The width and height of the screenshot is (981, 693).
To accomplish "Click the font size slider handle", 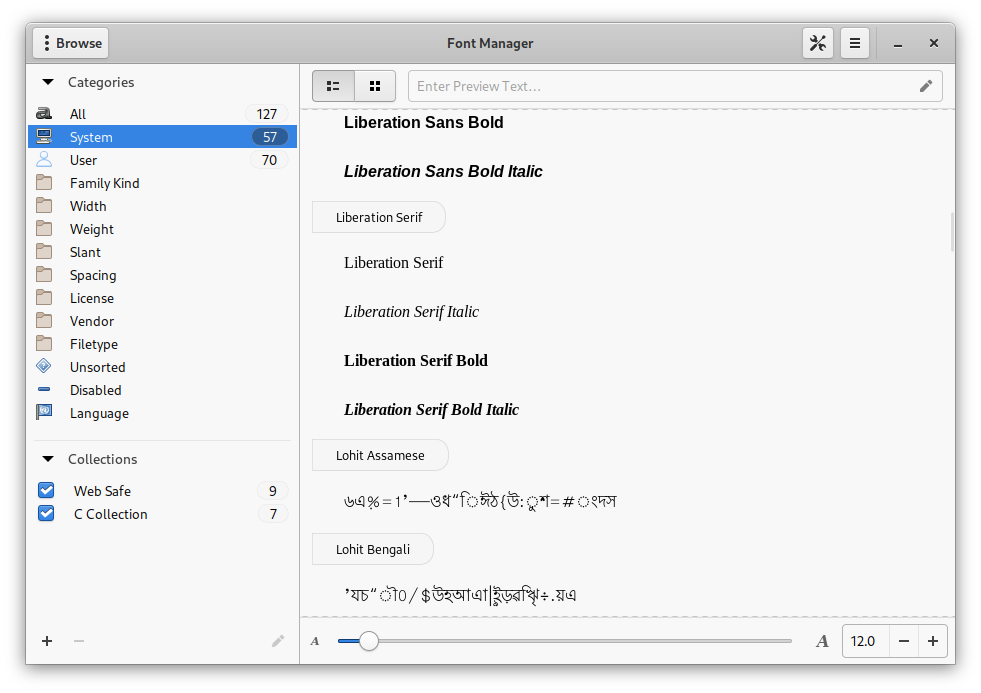I will coord(369,641).
